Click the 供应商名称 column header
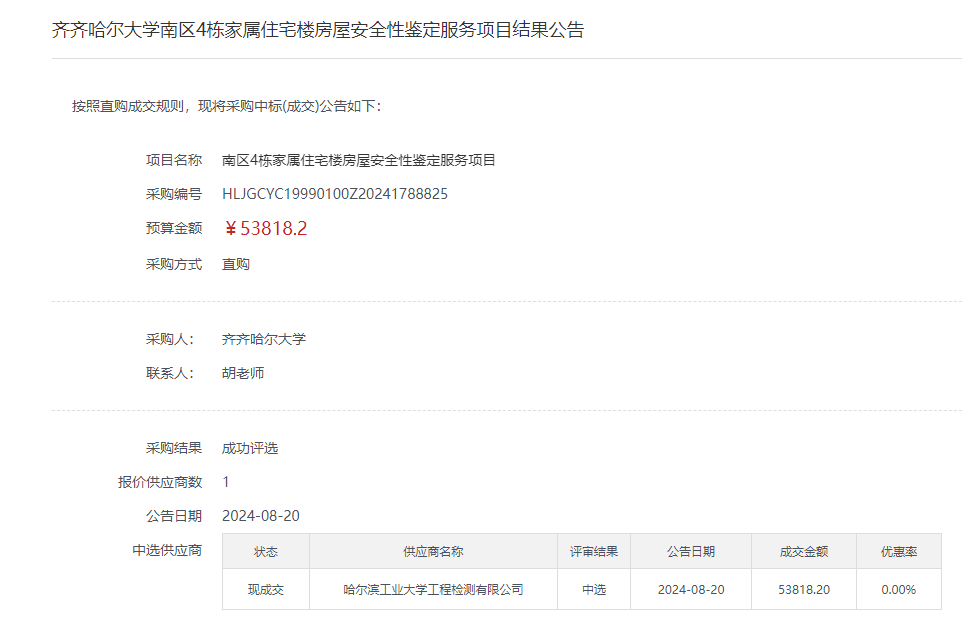962x630 pixels. (433, 551)
